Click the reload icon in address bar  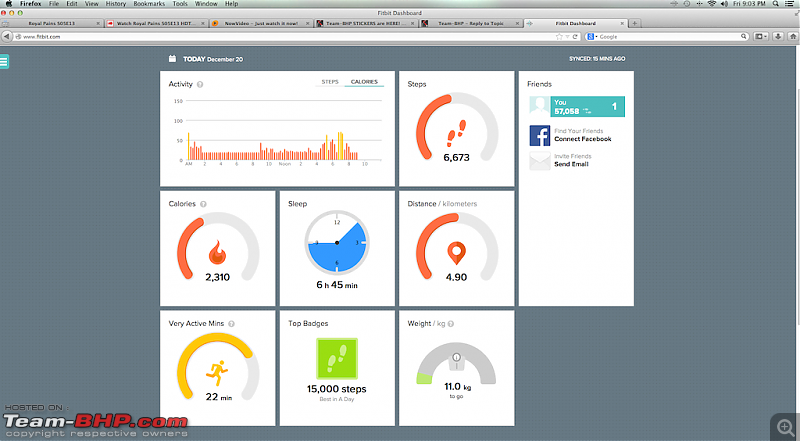click(575, 37)
